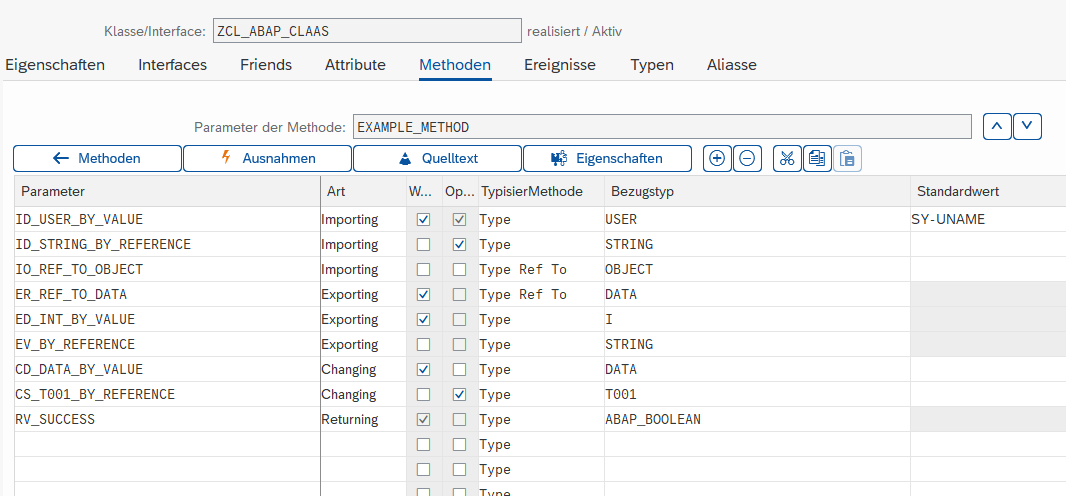Switch to the Ereignisse tab
This screenshot has width=1066, height=496.
(x=560, y=65)
